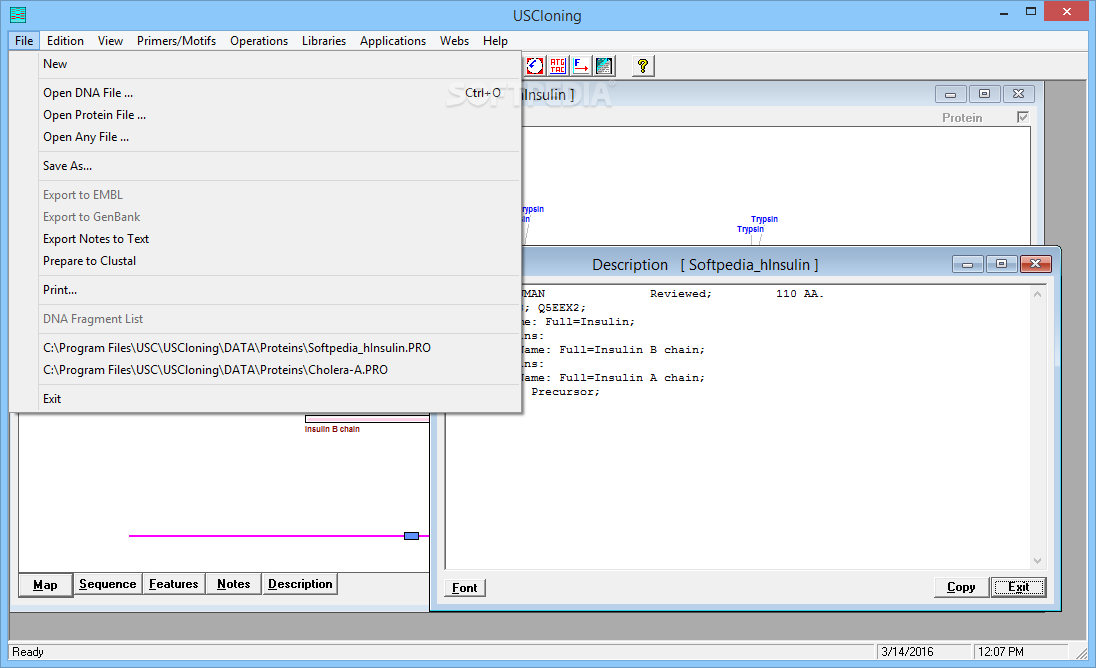Viewport: 1096px width, 668px height.
Task: Switch to the Features tab
Action: coord(173,584)
